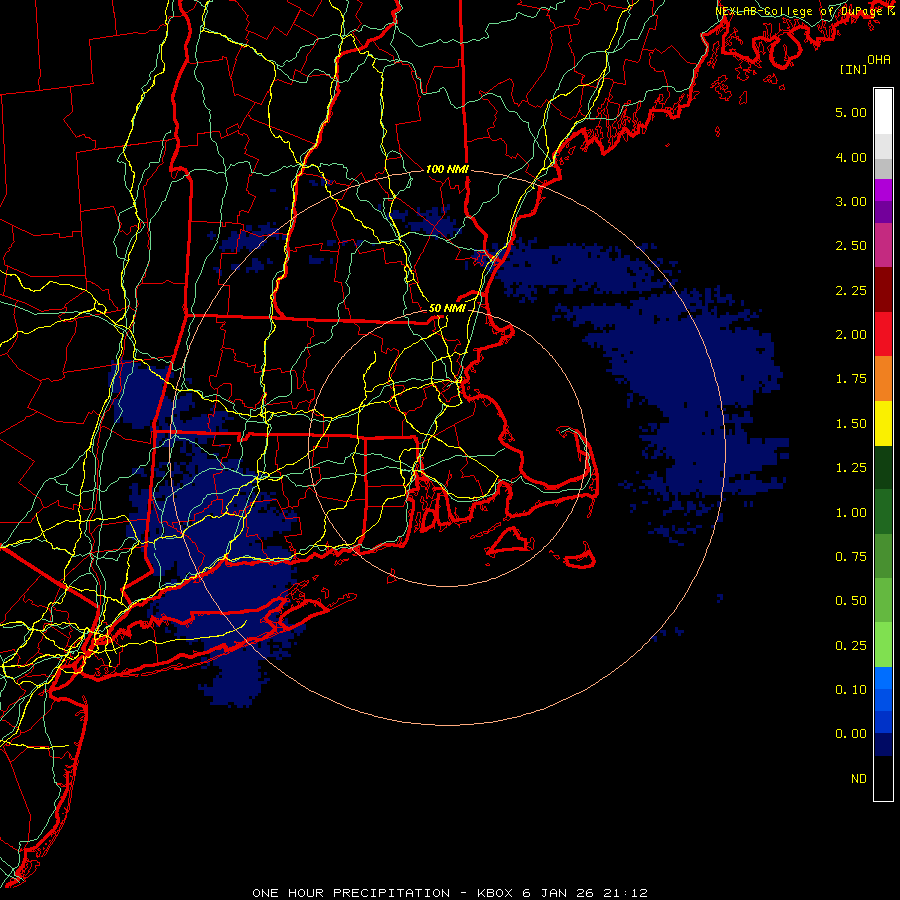The height and width of the screenshot is (900, 900).
Task: Click the 3.00 legend value
Action: (851, 201)
